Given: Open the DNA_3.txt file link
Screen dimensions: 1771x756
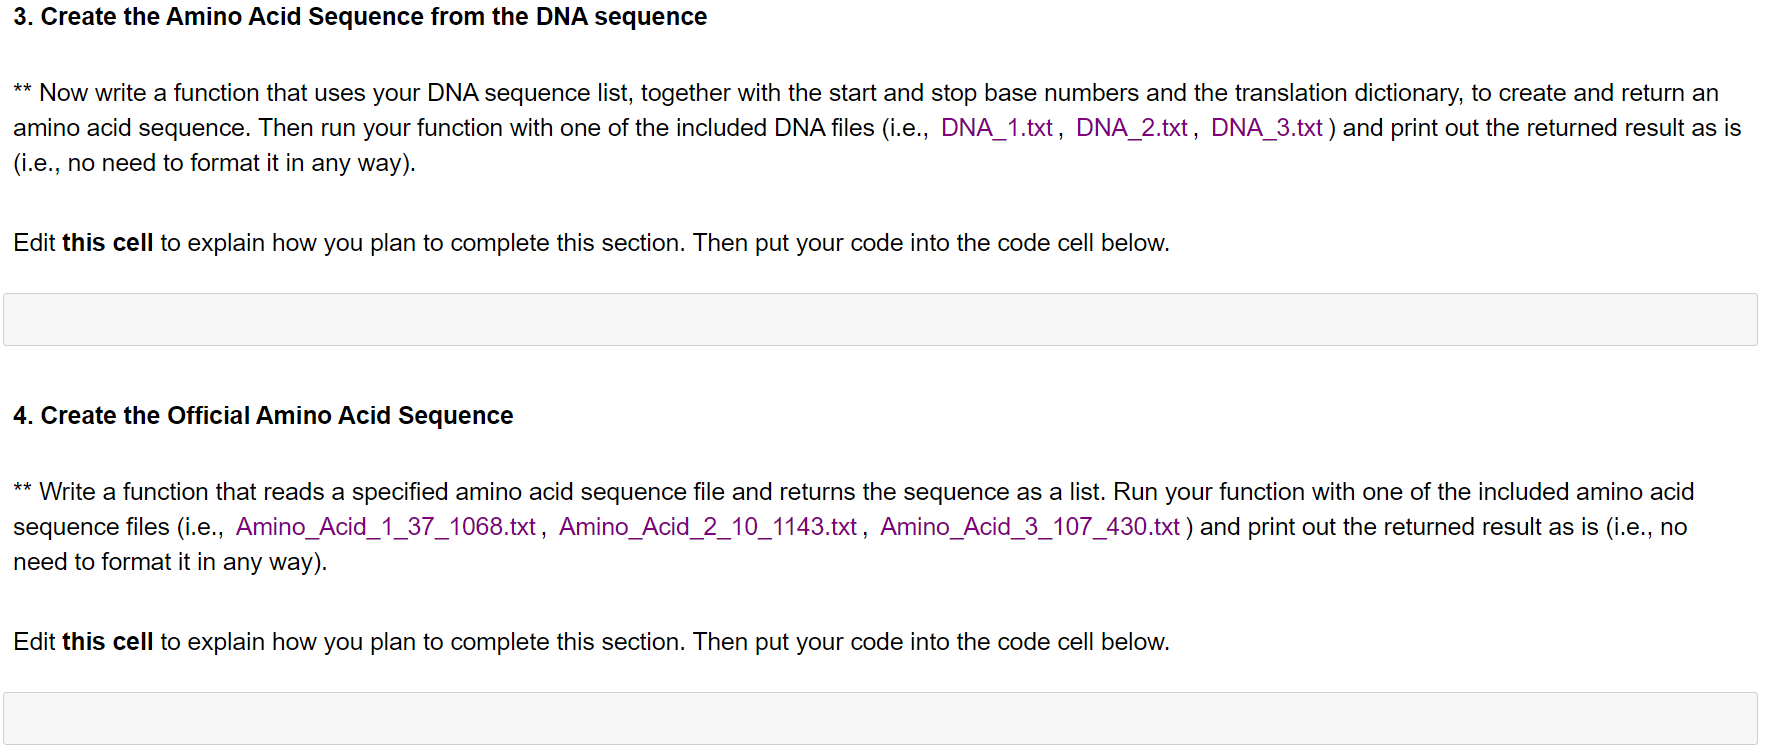Looking at the screenshot, I should pyautogui.click(x=1266, y=128).
